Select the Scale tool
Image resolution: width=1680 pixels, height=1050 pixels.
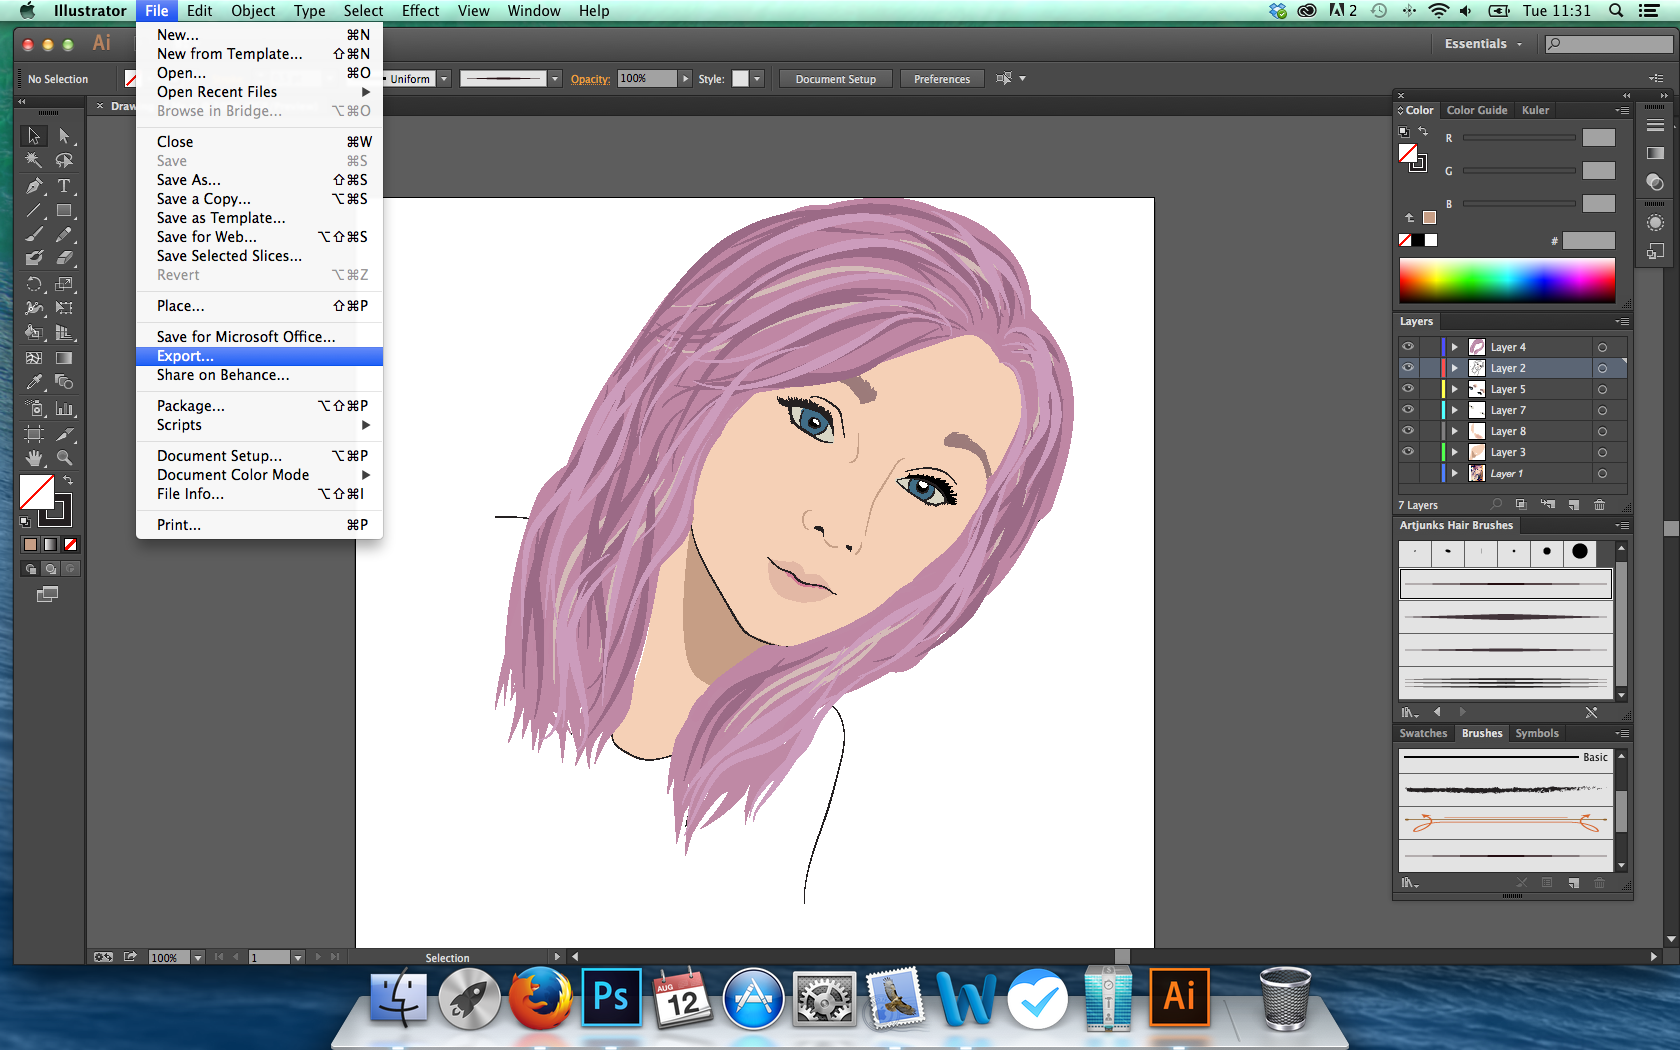click(64, 284)
